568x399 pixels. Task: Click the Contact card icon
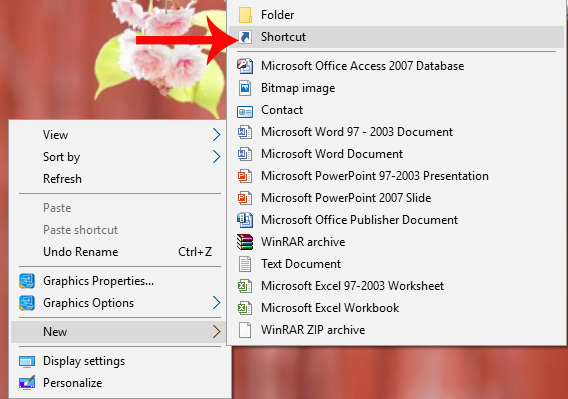245,112
